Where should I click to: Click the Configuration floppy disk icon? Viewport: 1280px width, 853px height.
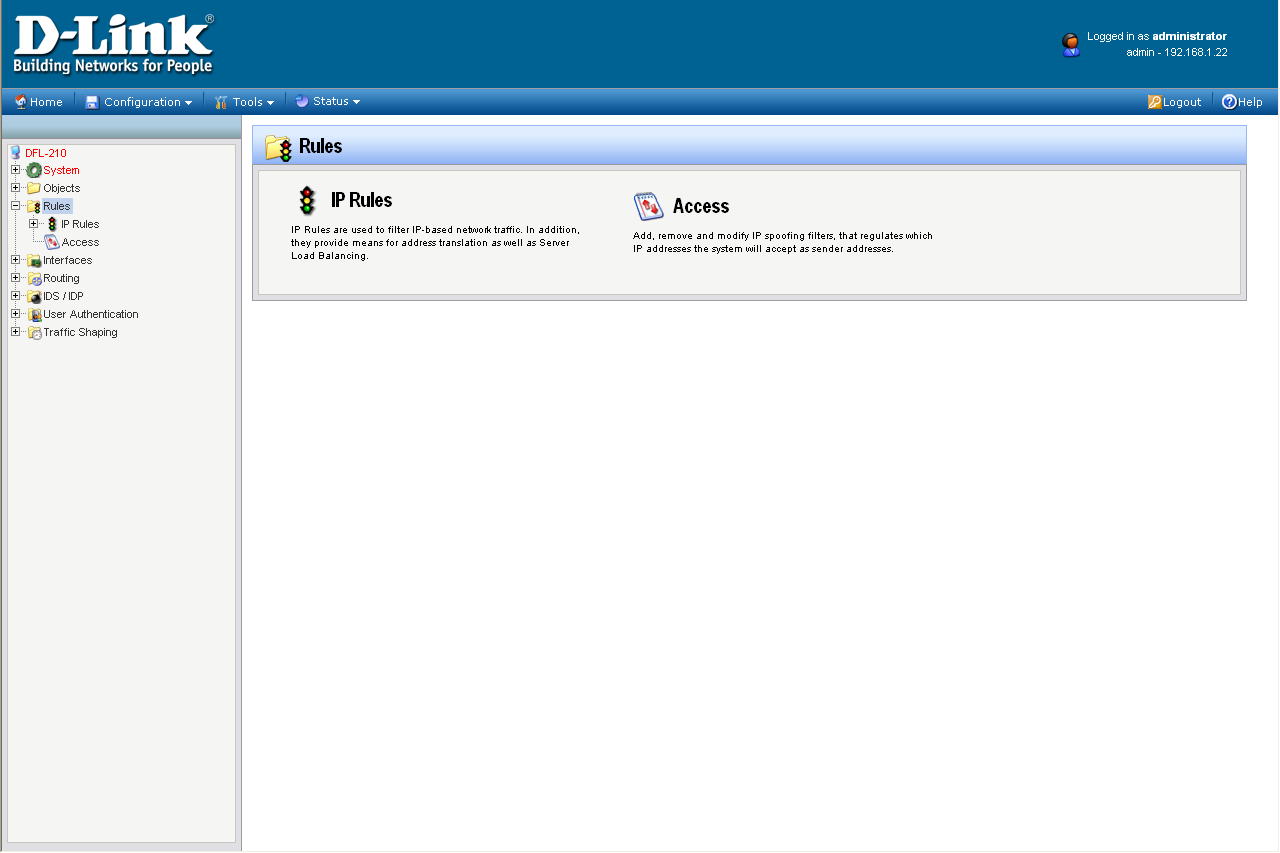pyautogui.click(x=92, y=102)
